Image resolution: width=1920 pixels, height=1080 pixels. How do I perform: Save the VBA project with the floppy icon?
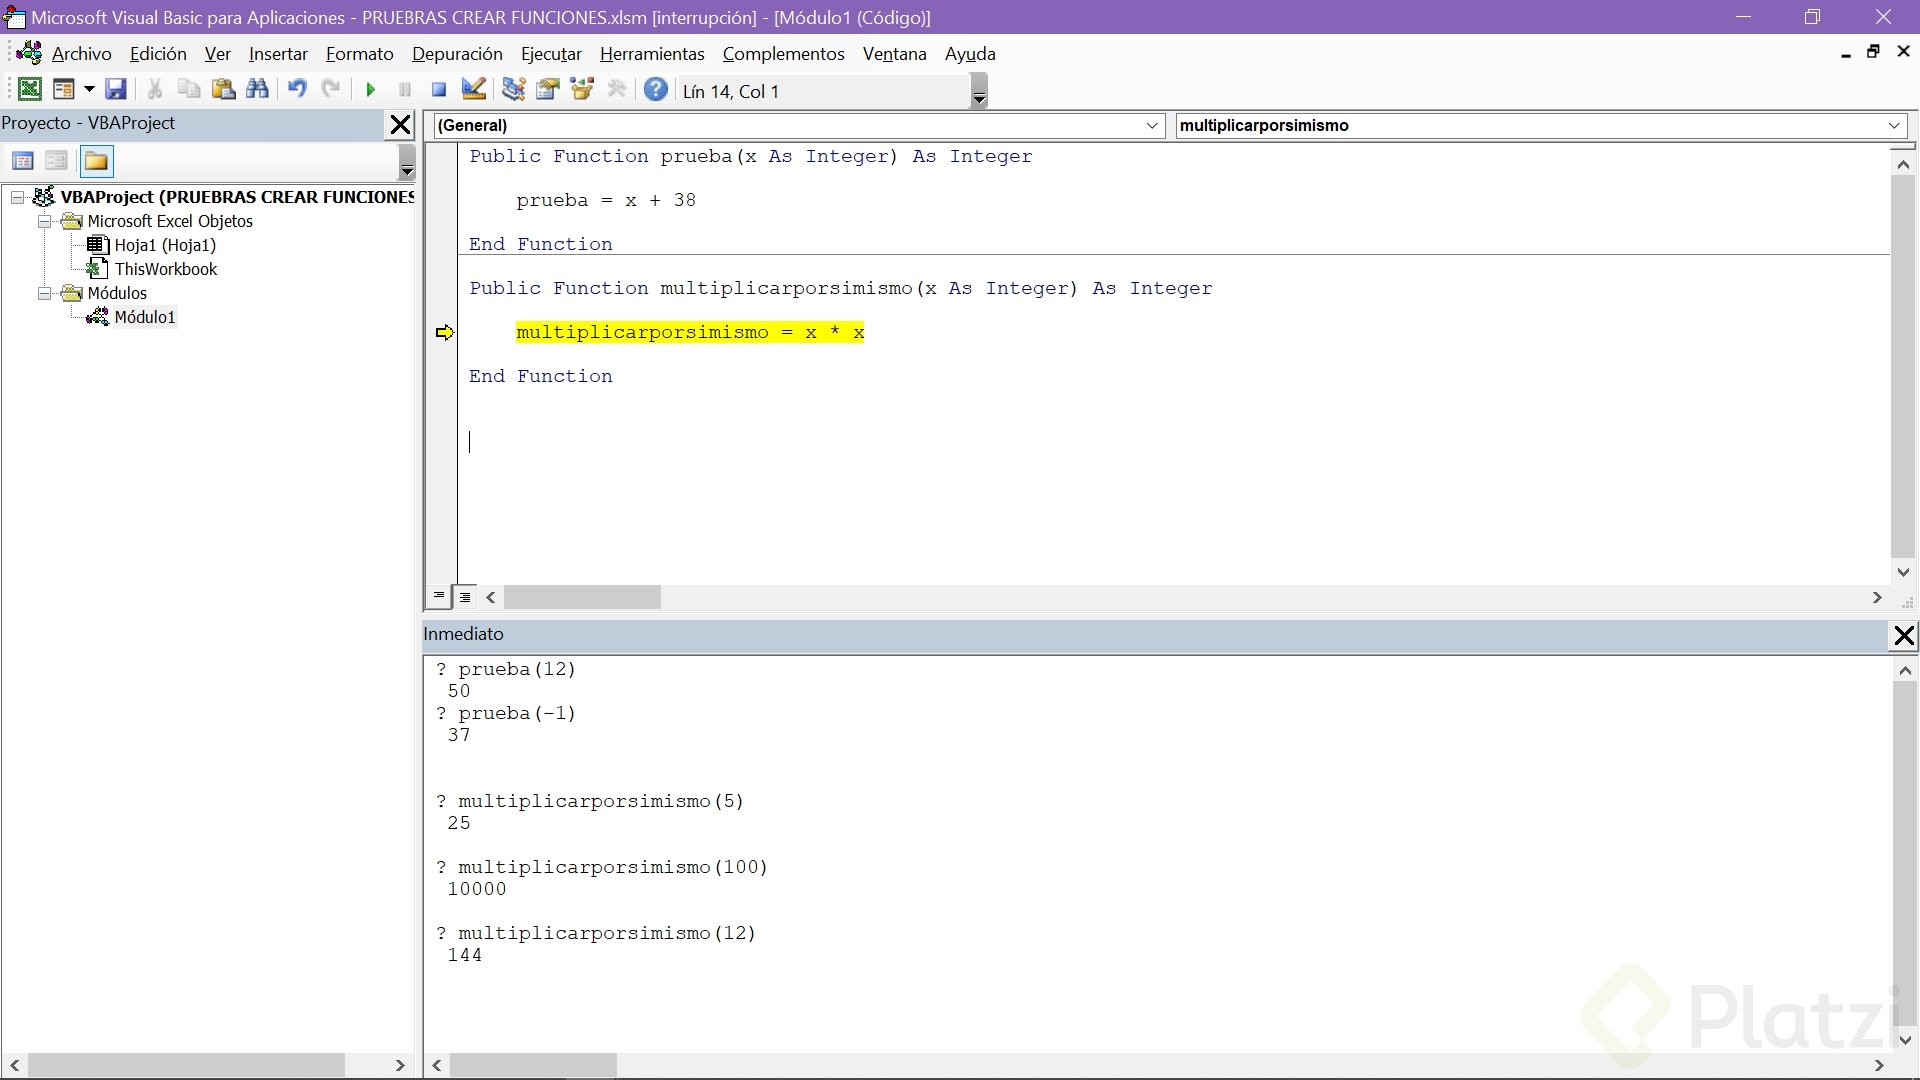(x=116, y=90)
